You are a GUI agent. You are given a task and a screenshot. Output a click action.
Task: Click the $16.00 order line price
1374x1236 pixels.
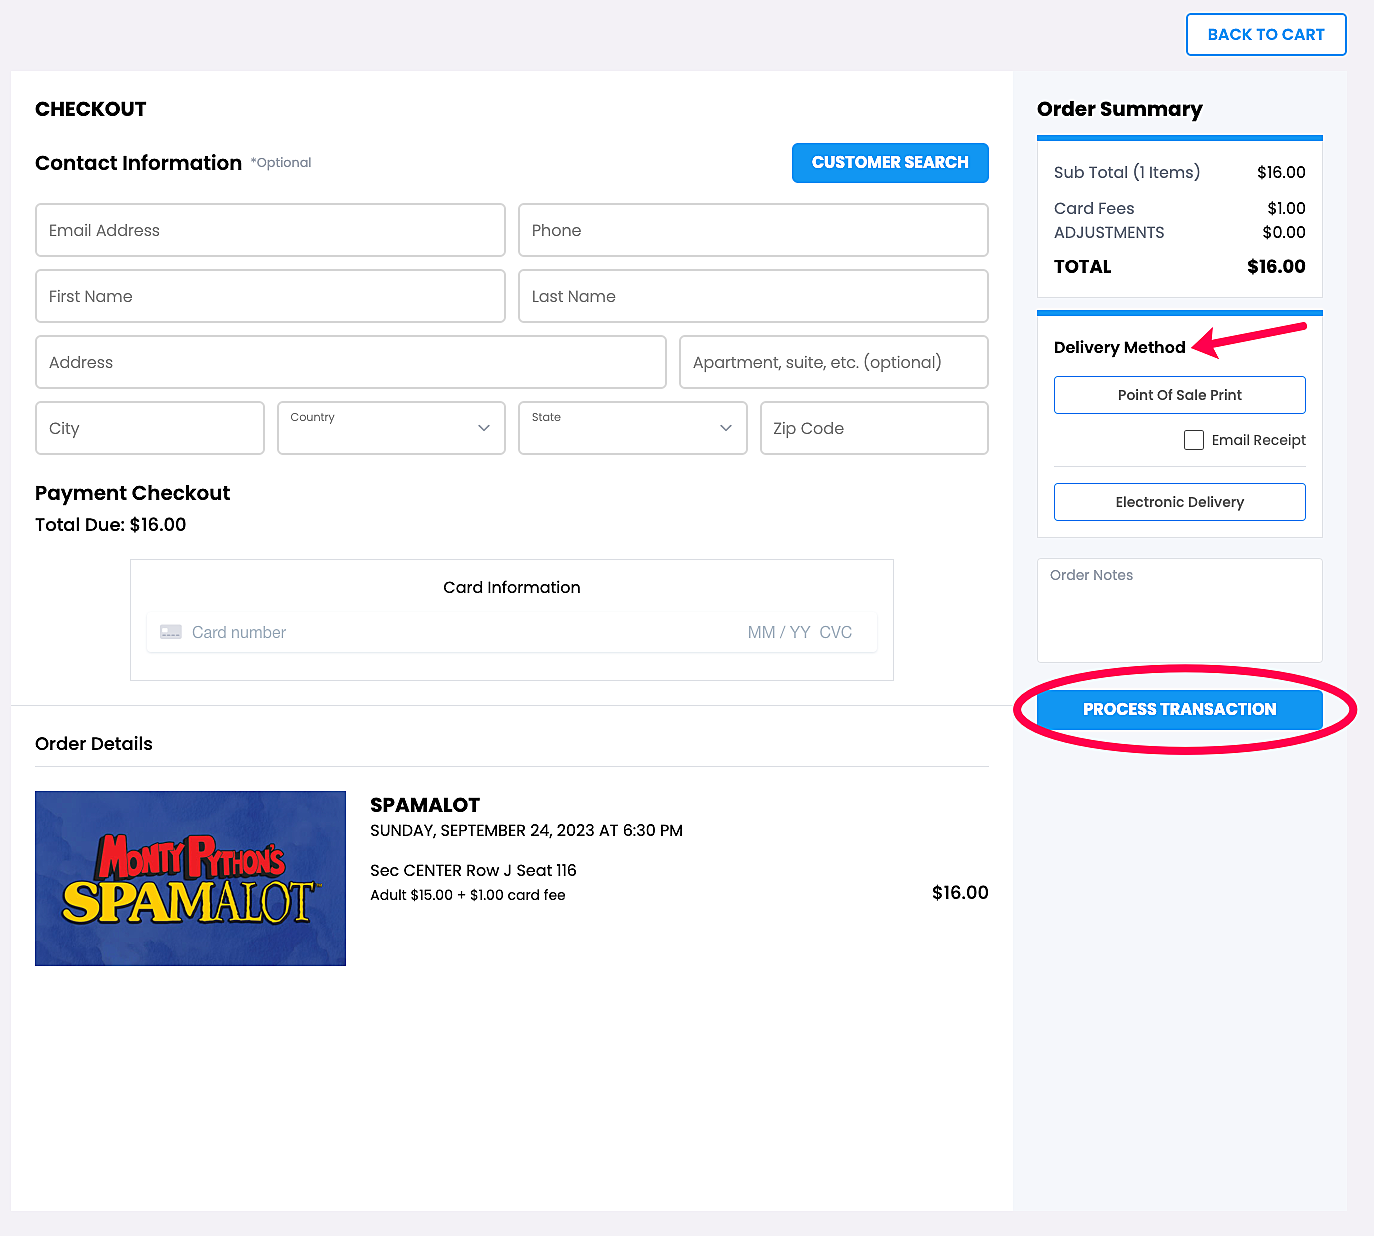[960, 892]
